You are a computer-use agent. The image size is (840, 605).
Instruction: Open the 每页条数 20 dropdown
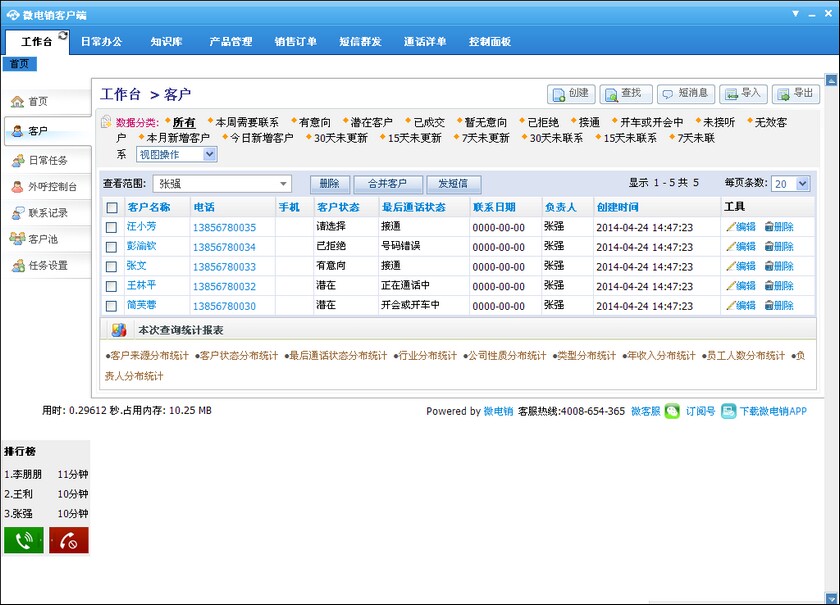[791, 184]
